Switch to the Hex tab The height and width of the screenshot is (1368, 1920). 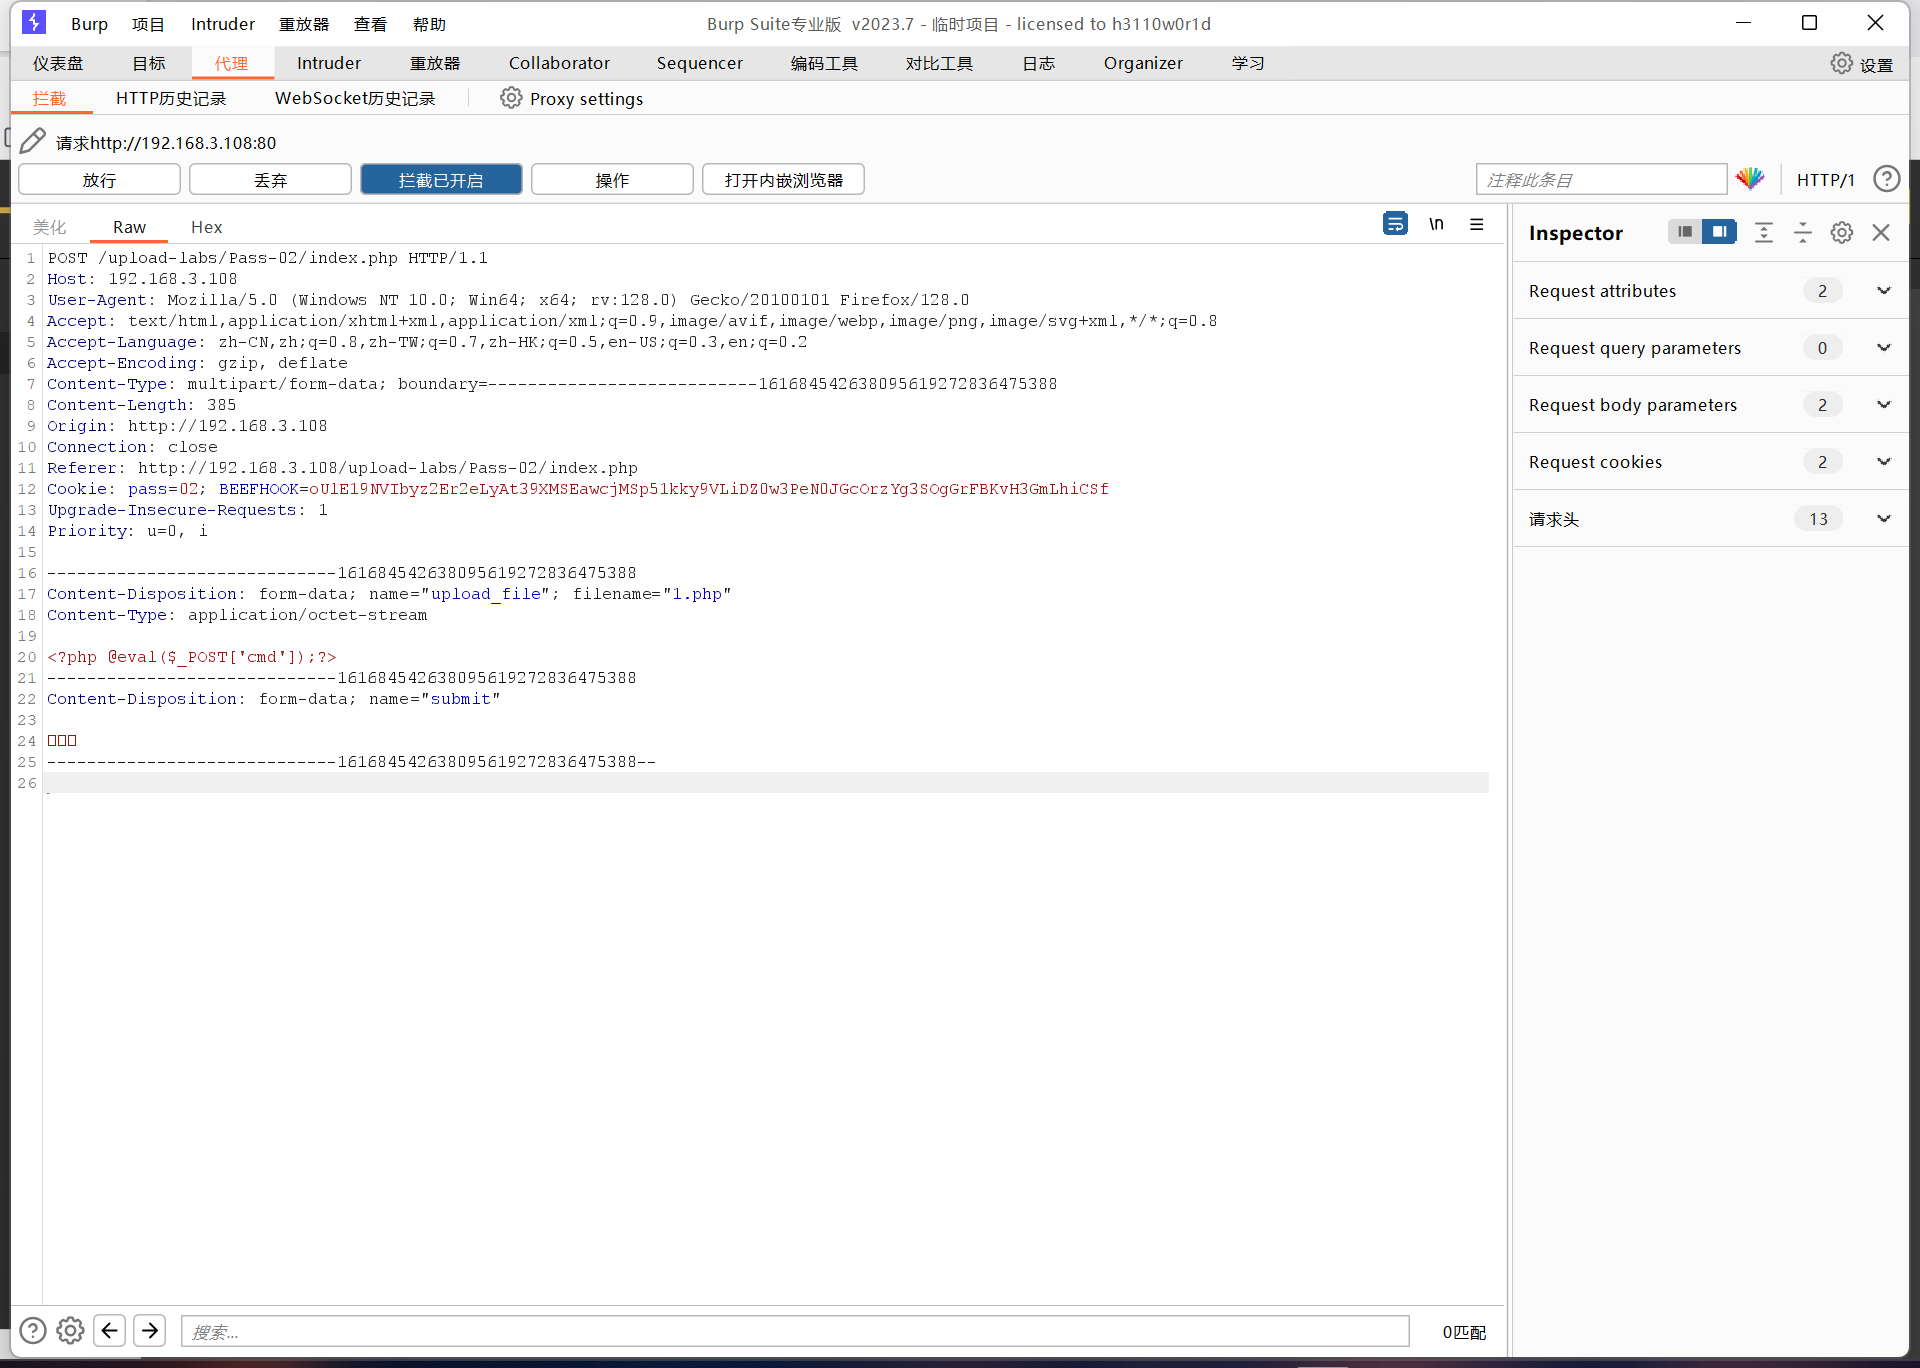click(206, 227)
